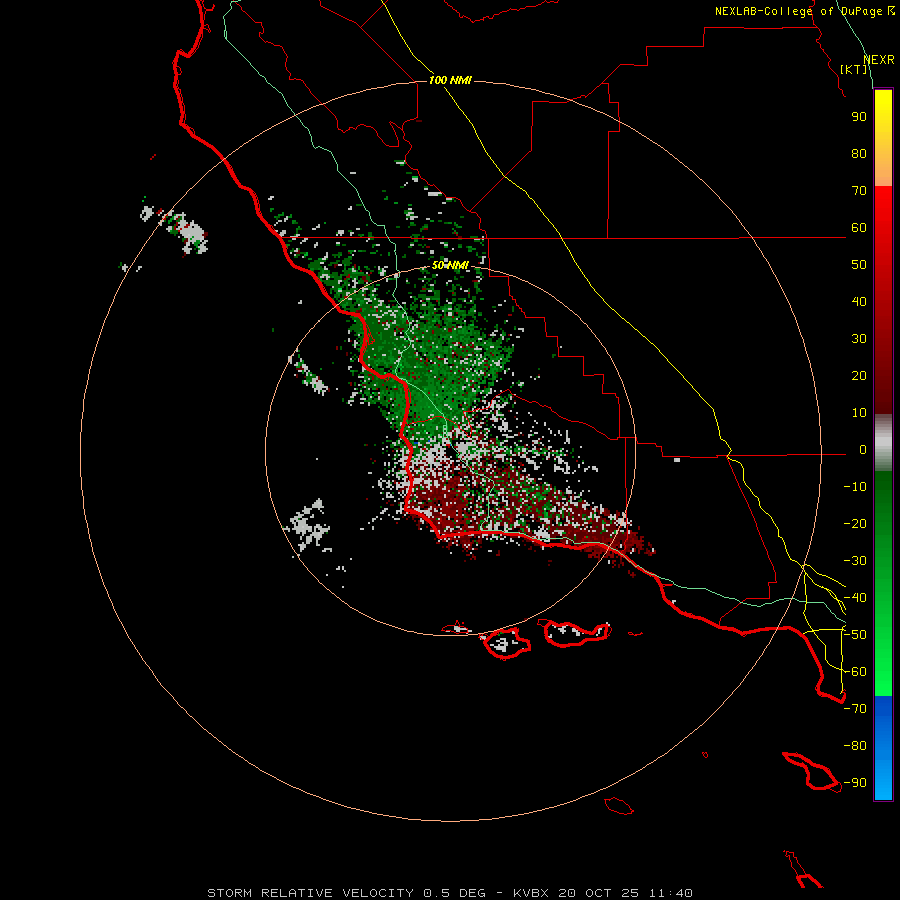Click the Storm Relative Velocity caption at bottom
The height and width of the screenshot is (900, 900).
(449, 893)
